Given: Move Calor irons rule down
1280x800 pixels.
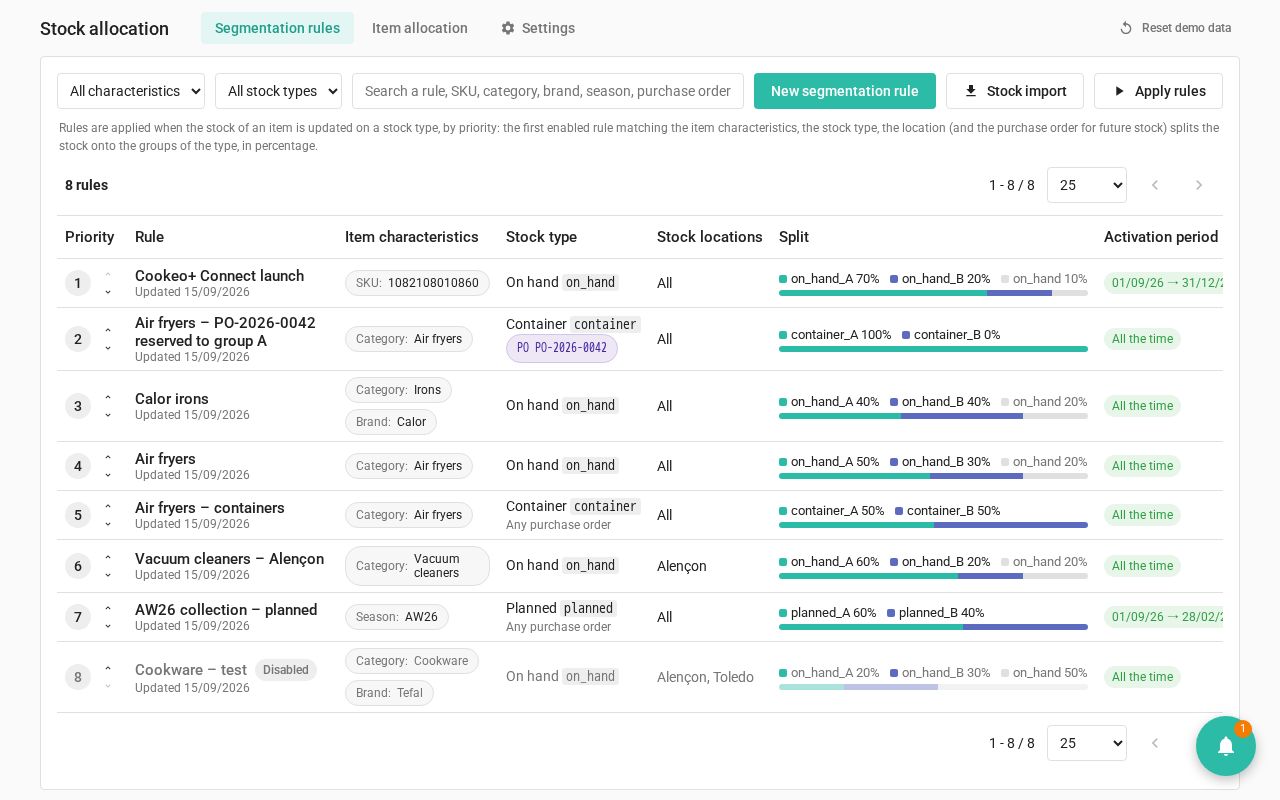Looking at the screenshot, I should (x=108, y=415).
